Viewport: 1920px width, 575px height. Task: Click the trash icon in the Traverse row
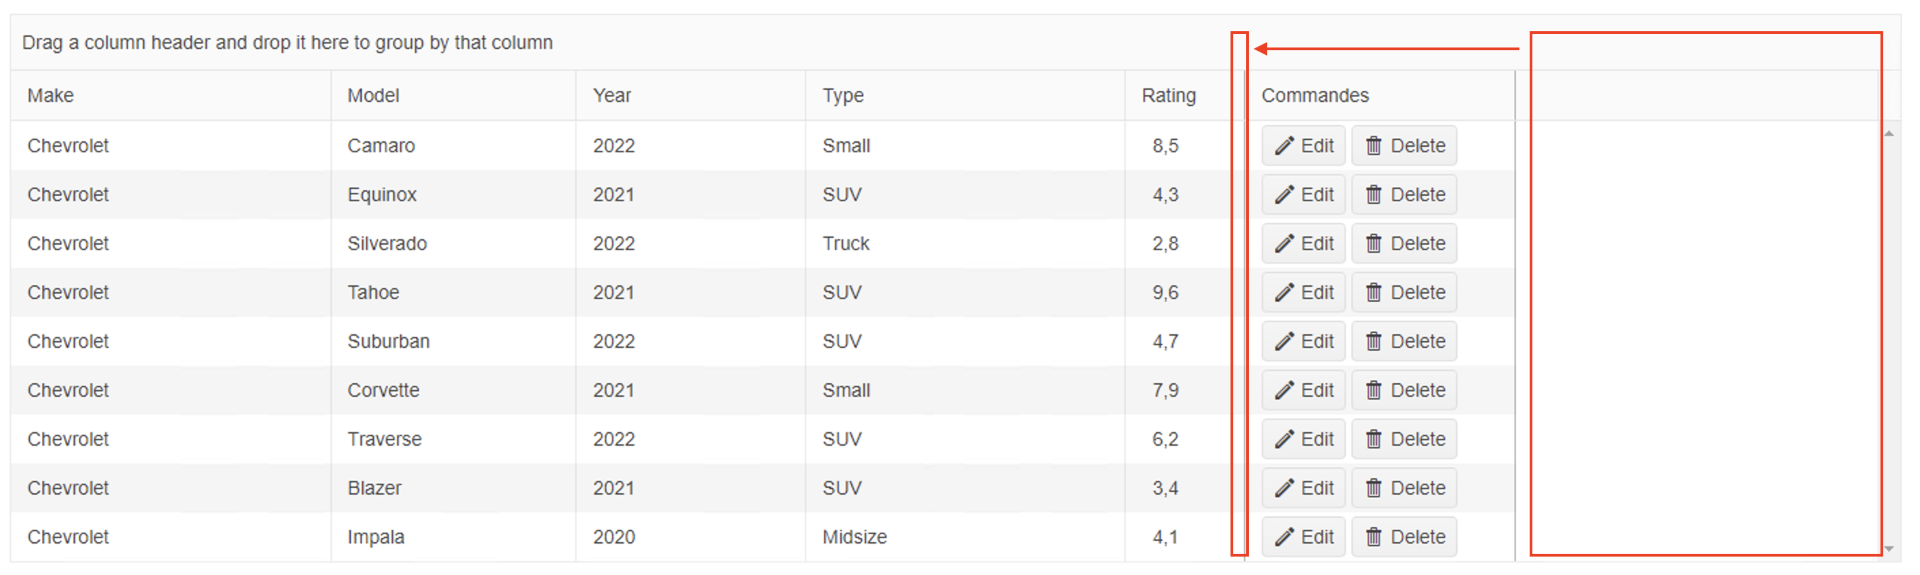click(x=1374, y=440)
